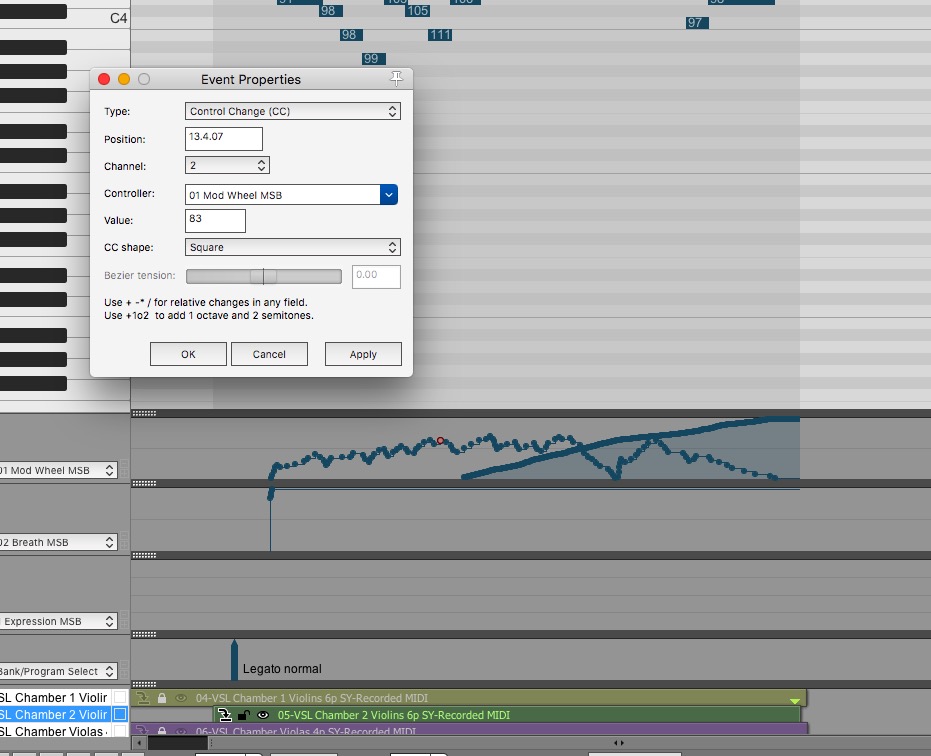The image size is (931, 756).
Task: Click the track list lane grip handle
Action: point(144,684)
